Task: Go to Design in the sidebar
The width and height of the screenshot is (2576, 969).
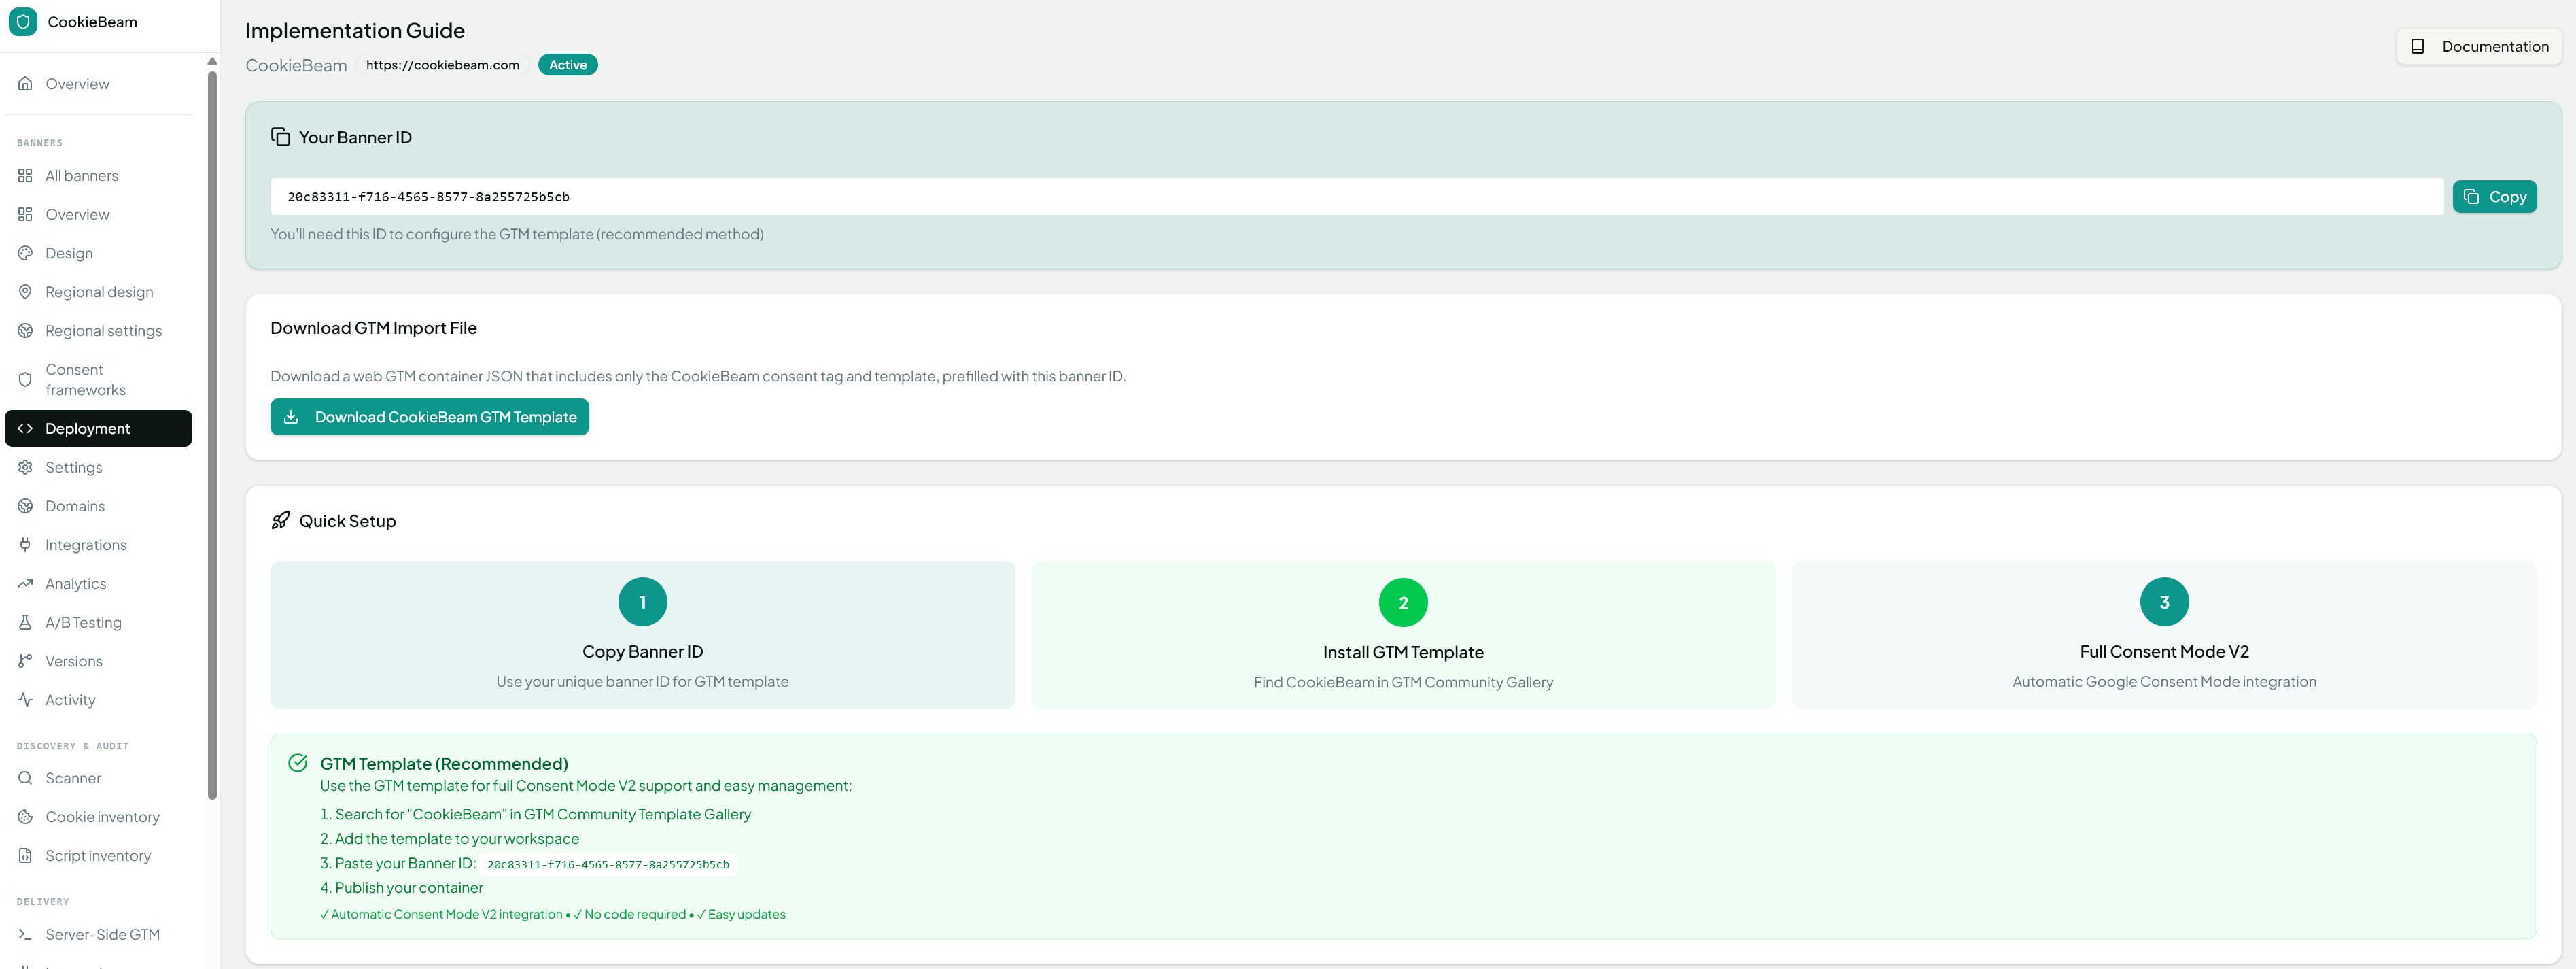Action: point(98,253)
